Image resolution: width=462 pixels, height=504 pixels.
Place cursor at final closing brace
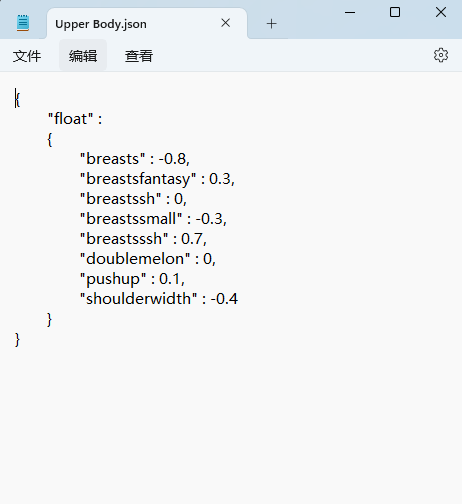17,340
